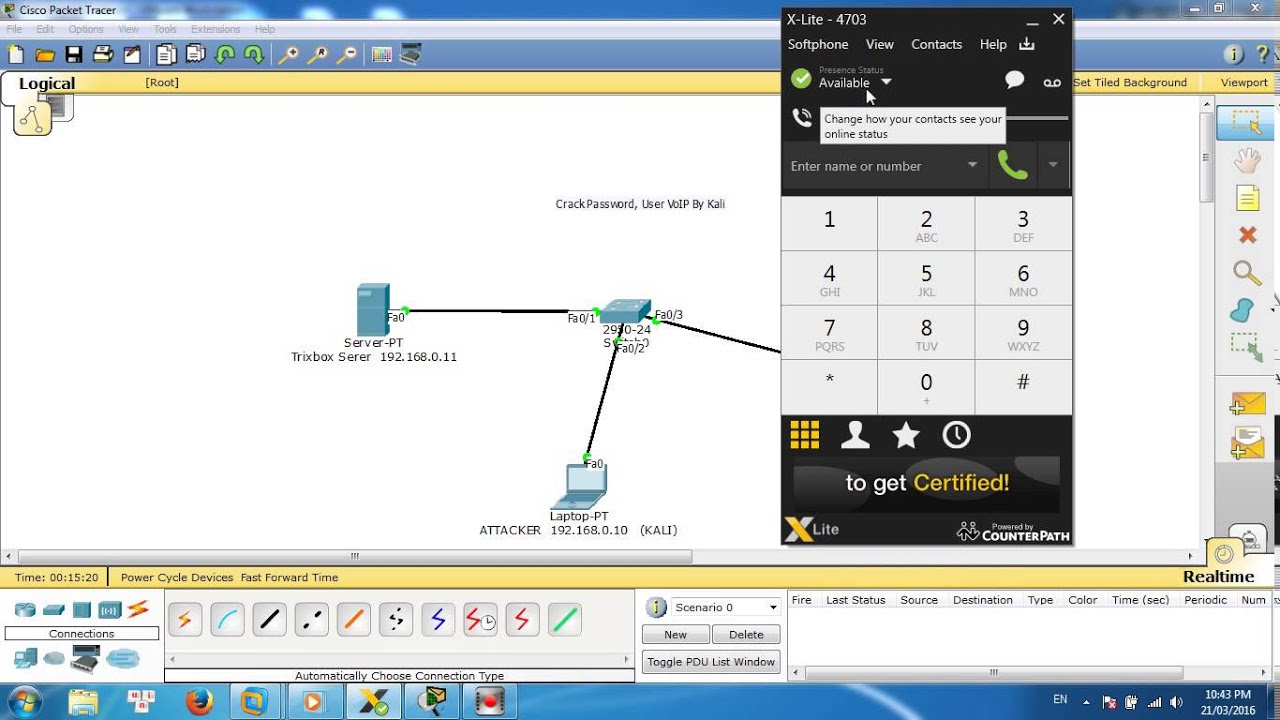
Task: Open the call button options dropdown arrow
Action: 1053,166
